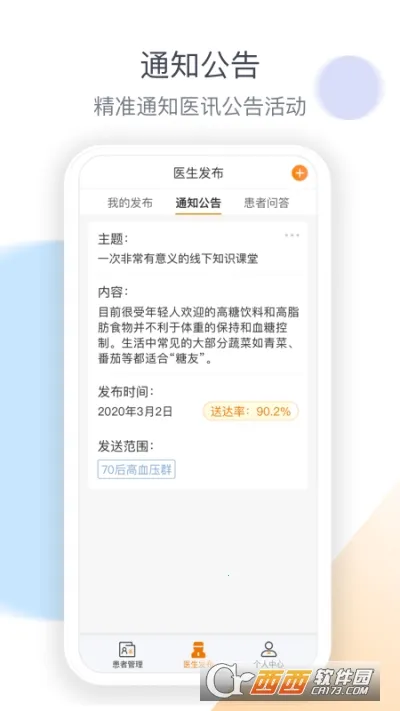The image size is (400, 711).
Task: Tap the 医生发布 page title
Action: (198, 173)
